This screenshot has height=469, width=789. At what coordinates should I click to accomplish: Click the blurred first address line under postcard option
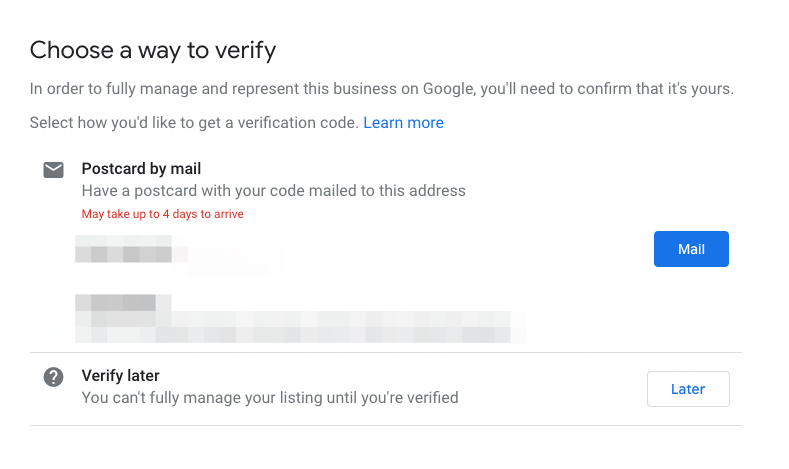tap(131, 249)
